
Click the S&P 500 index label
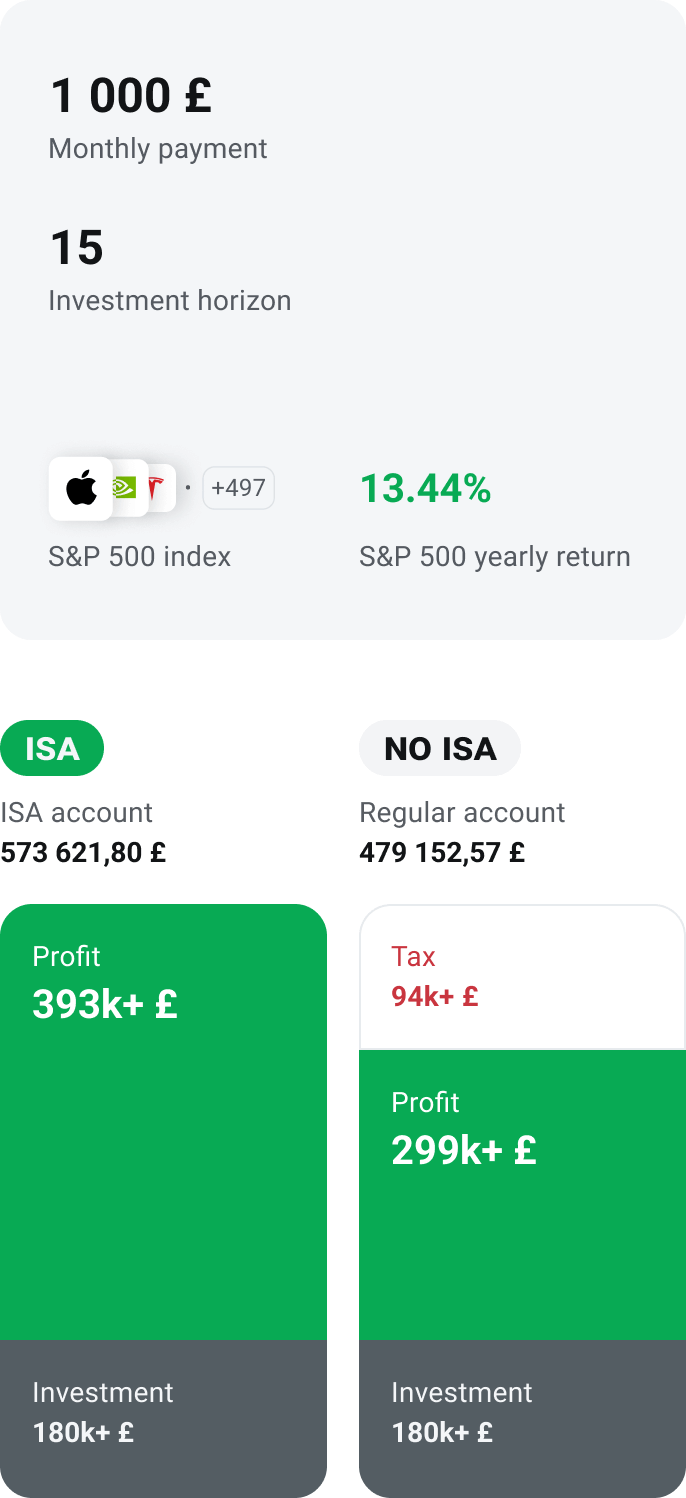click(139, 556)
